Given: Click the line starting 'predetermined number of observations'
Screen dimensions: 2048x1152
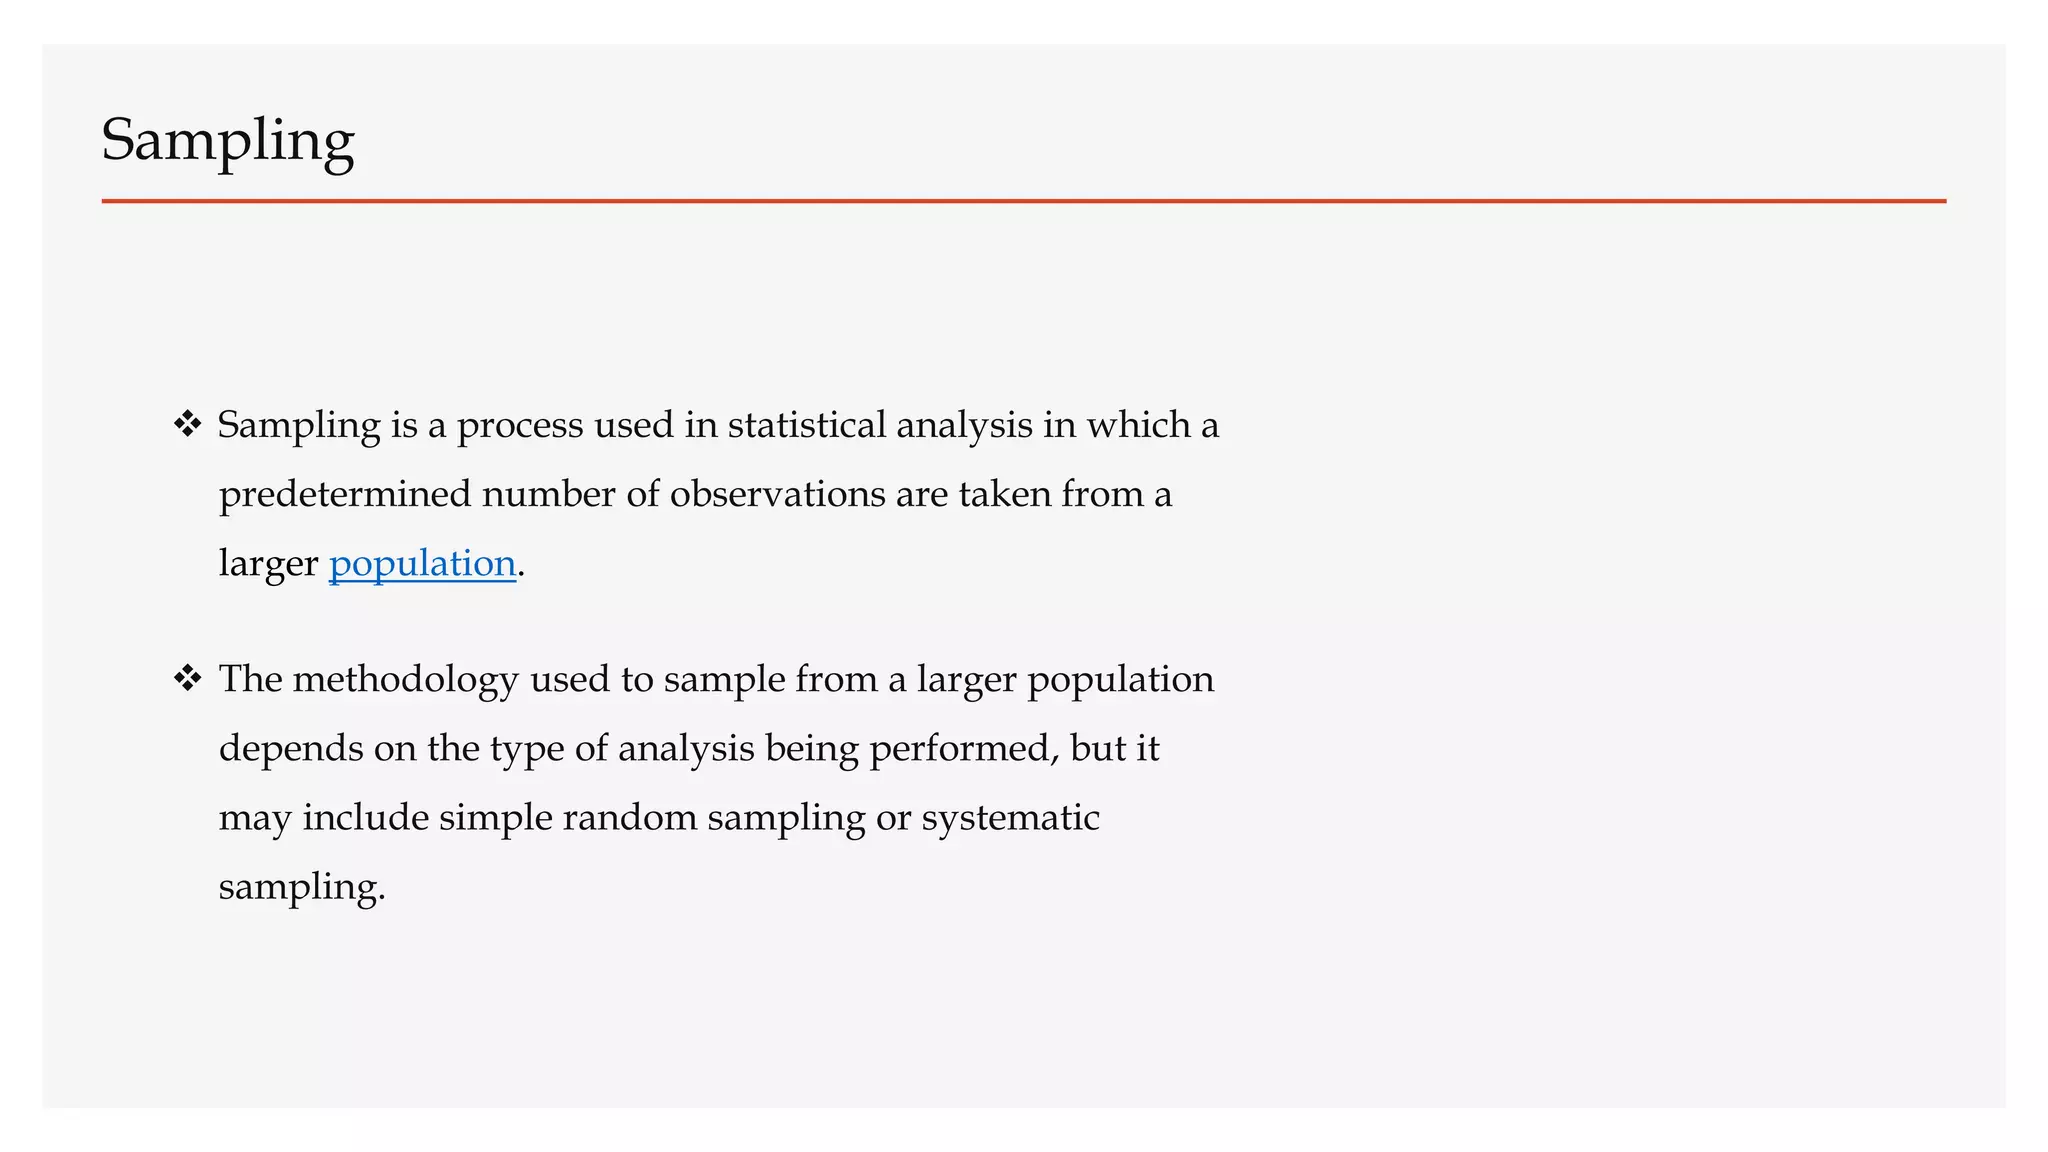Looking at the screenshot, I should tap(695, 494).
